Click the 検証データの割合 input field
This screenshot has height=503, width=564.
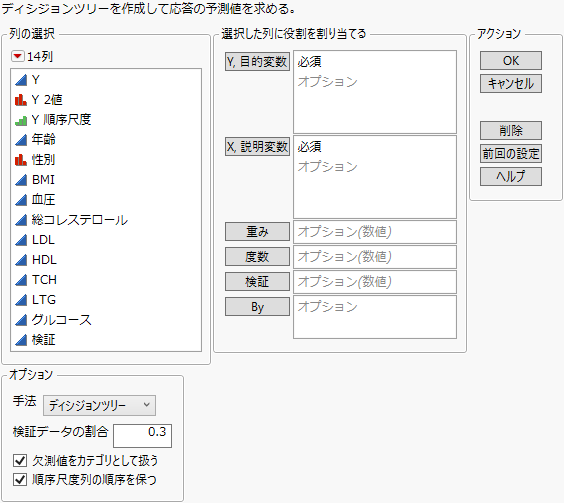(x=142, y=436)
